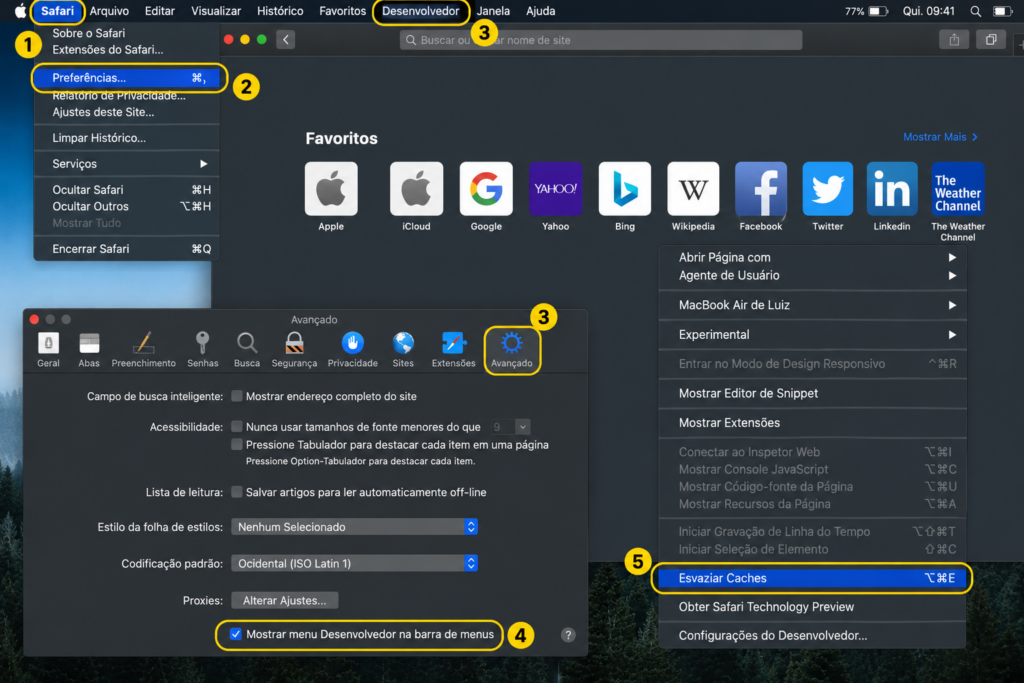1024x683 pixels.
Task: Expand the Experimental submenu
Action: pos(812,334)
